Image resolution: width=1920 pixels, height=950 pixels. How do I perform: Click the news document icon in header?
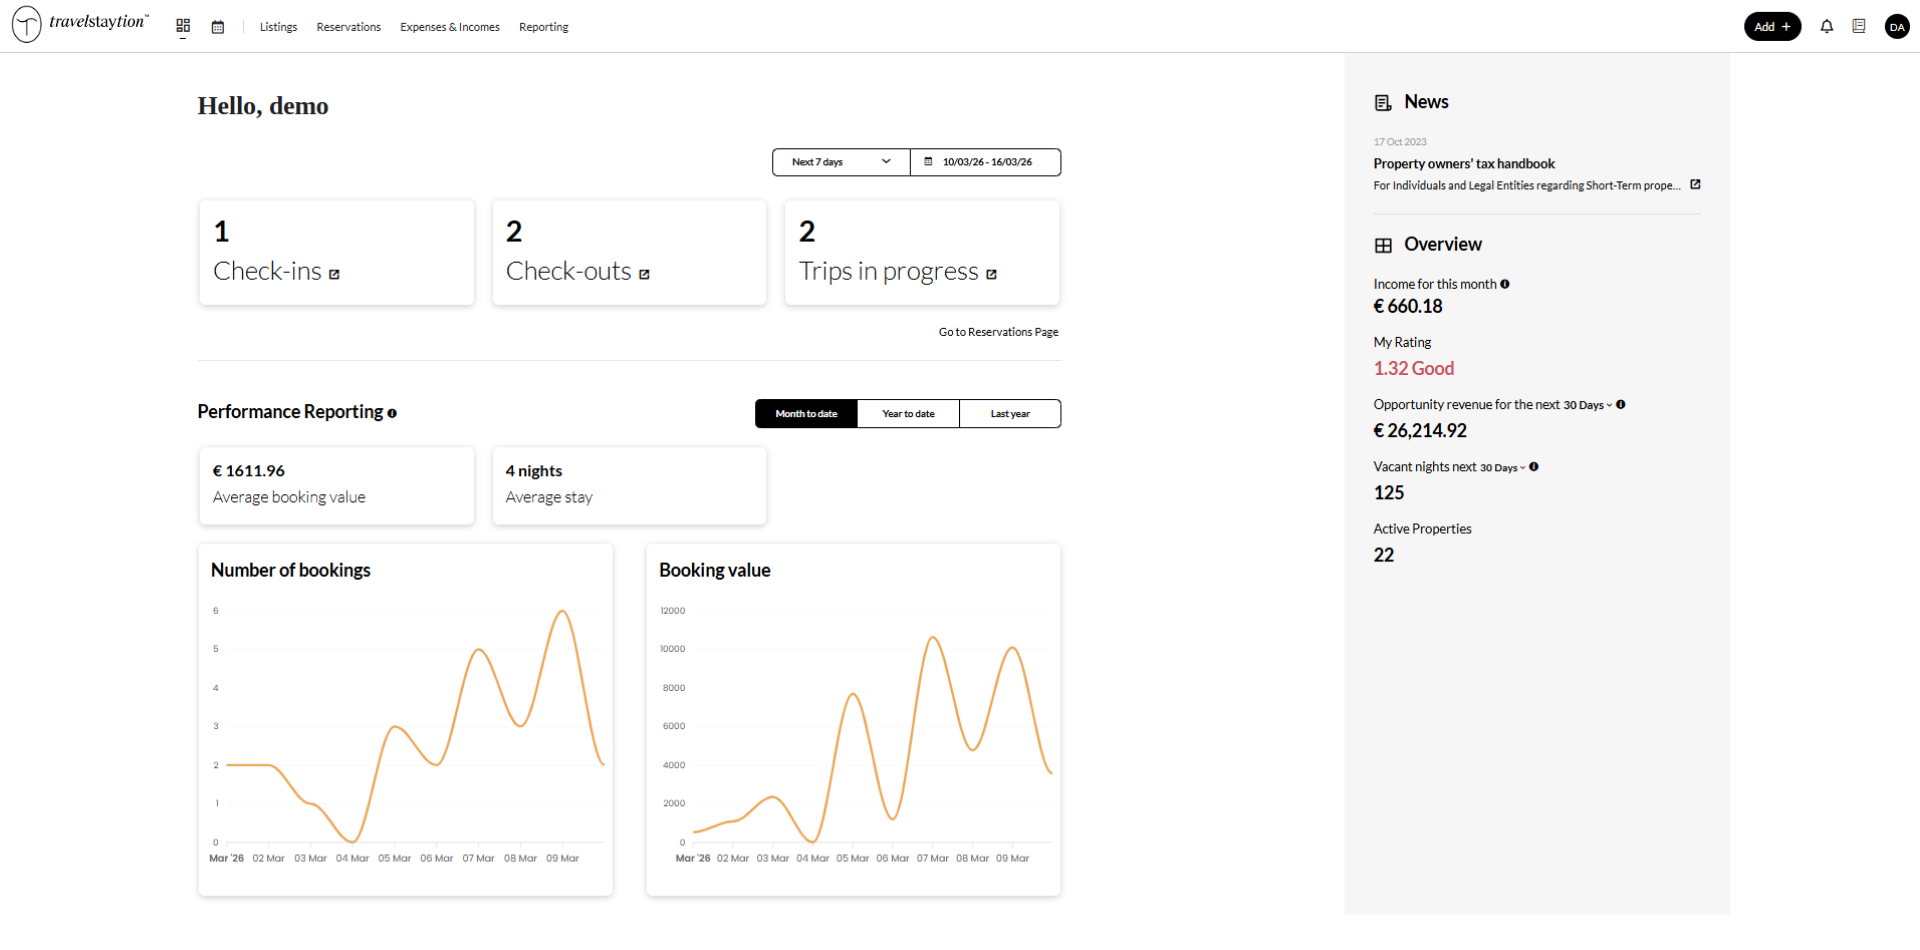pos(1858,27)
